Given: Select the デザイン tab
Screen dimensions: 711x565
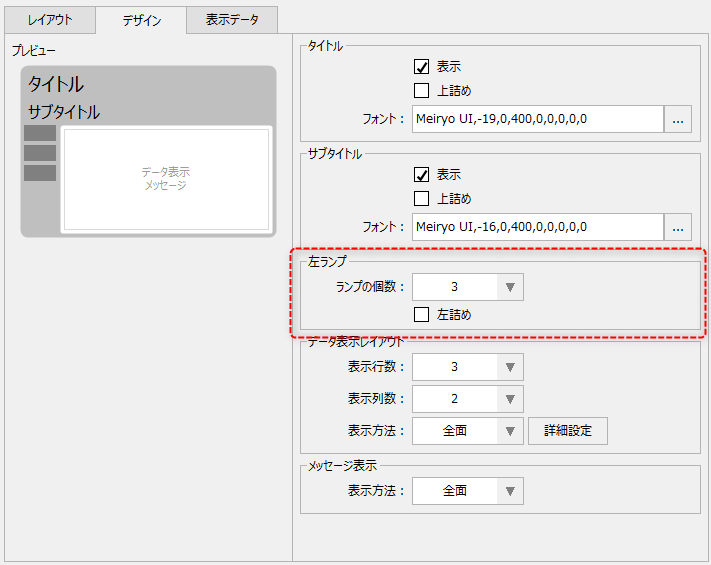Looking at the screenshot, I should (x=141, y=20).
